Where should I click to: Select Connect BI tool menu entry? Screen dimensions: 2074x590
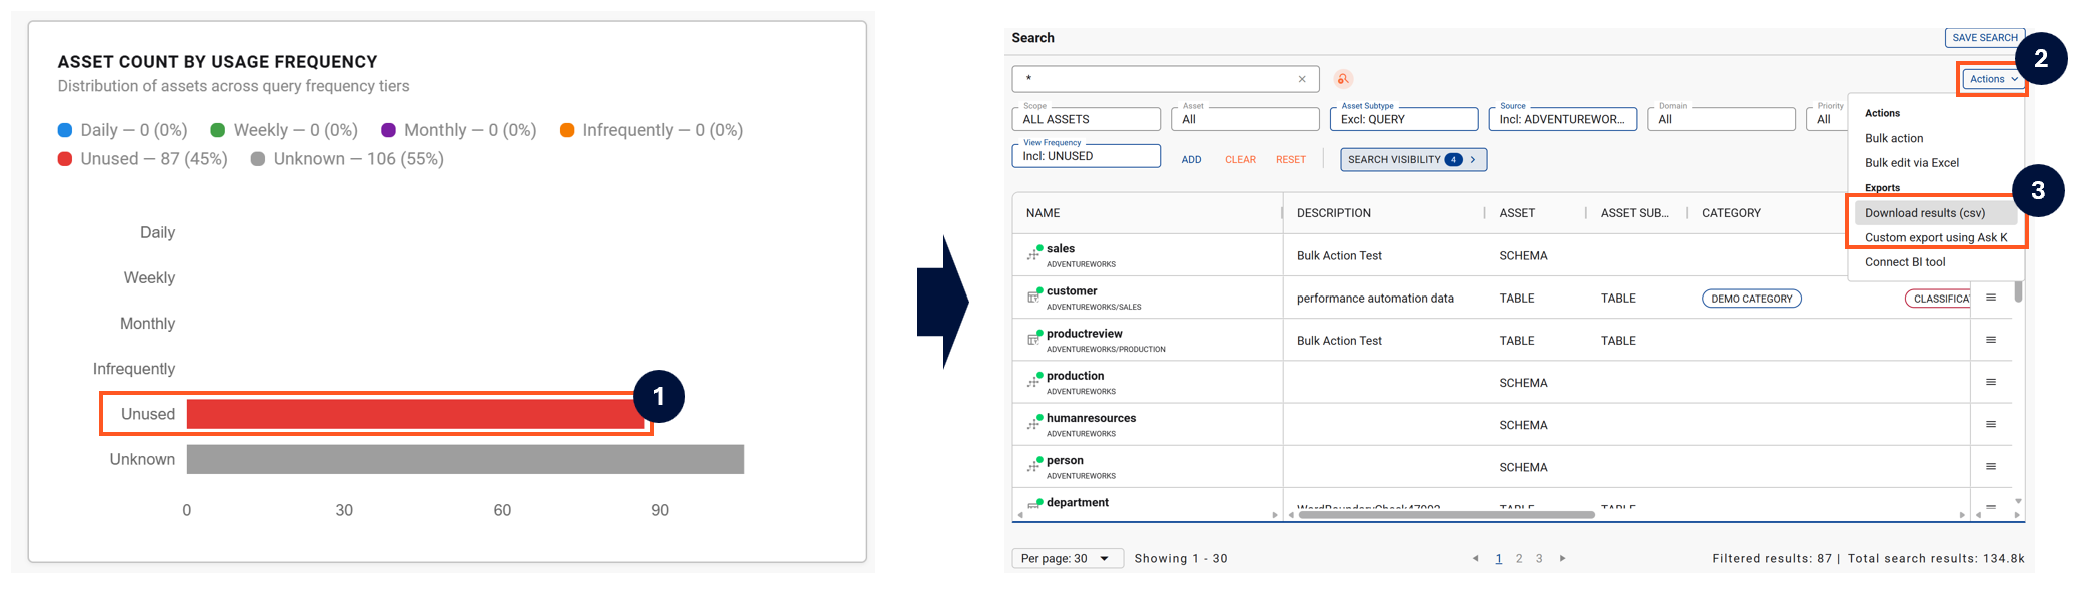pyautogui.click(x=1905, y=262)
